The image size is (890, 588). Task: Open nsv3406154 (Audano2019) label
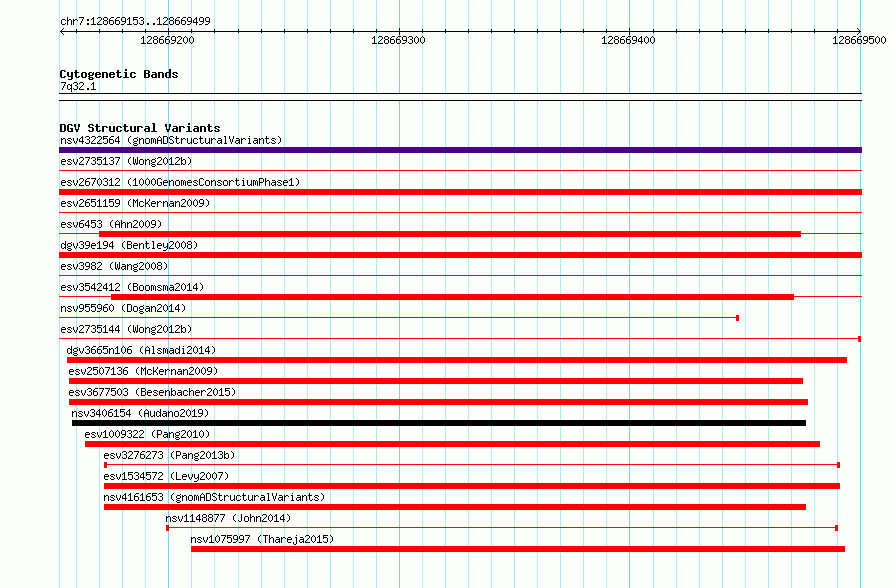[x=140, y=413]
